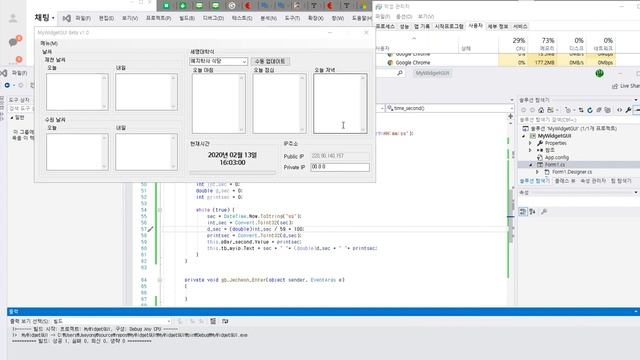Click the output toggle word wrap icon

coord(225,321)
